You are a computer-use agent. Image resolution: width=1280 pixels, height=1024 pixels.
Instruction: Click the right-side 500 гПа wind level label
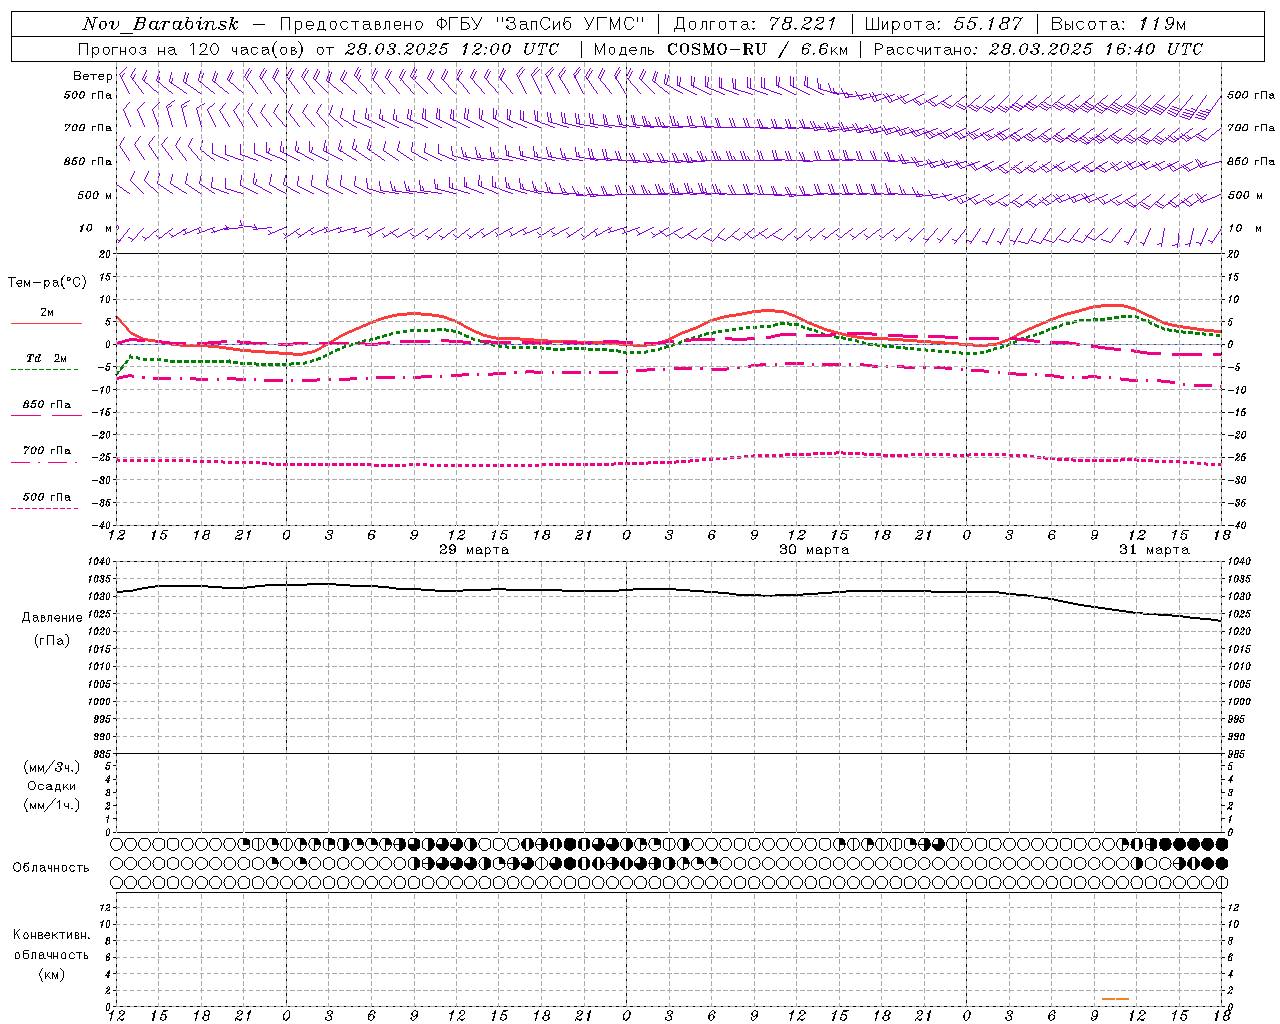tap(1251, 96)
